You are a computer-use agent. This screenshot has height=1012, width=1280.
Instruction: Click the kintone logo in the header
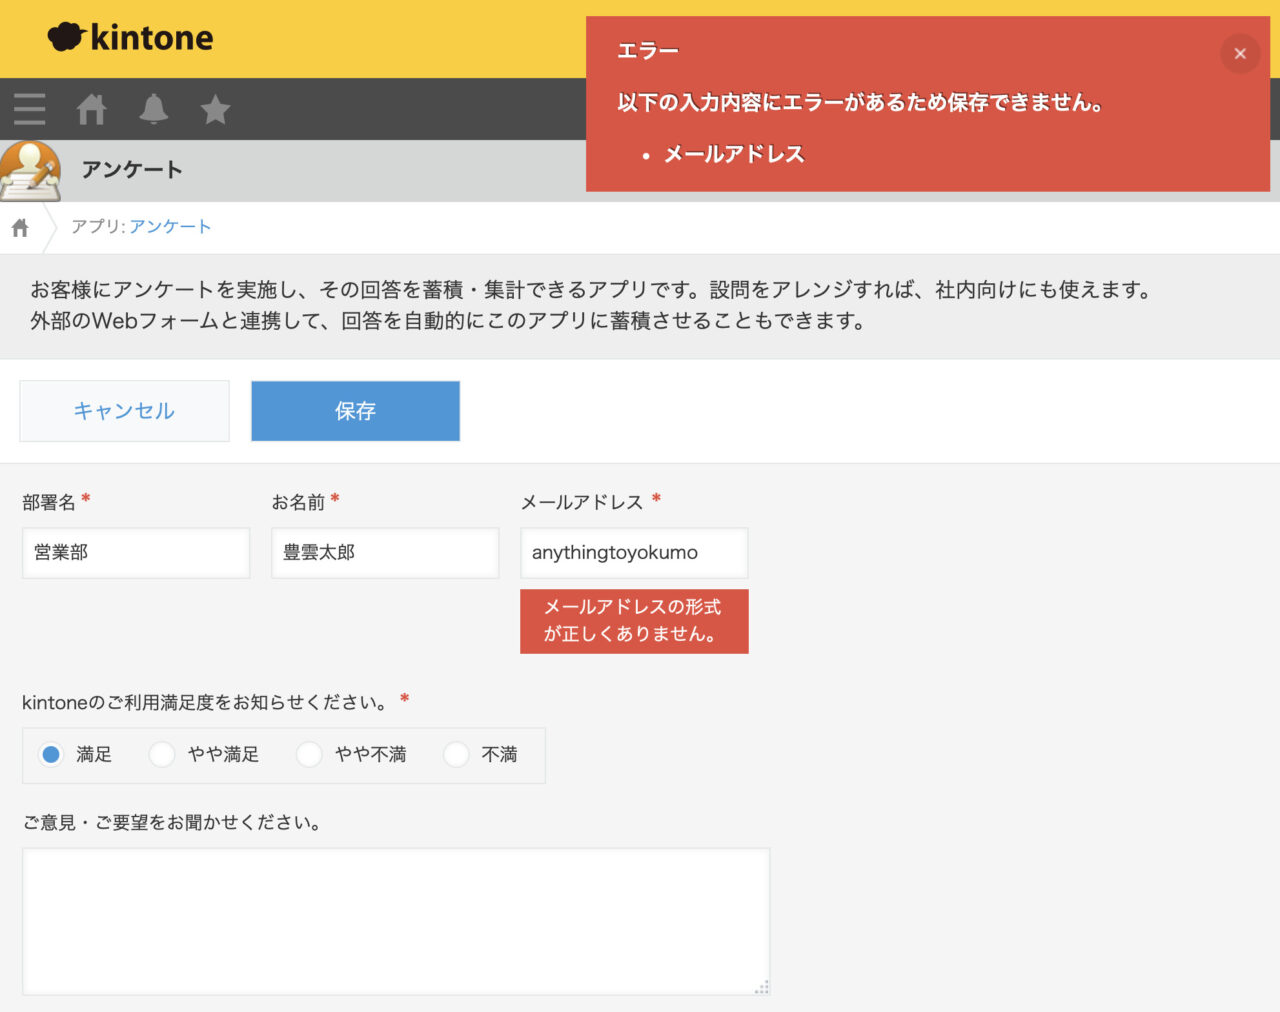[130, 38]
